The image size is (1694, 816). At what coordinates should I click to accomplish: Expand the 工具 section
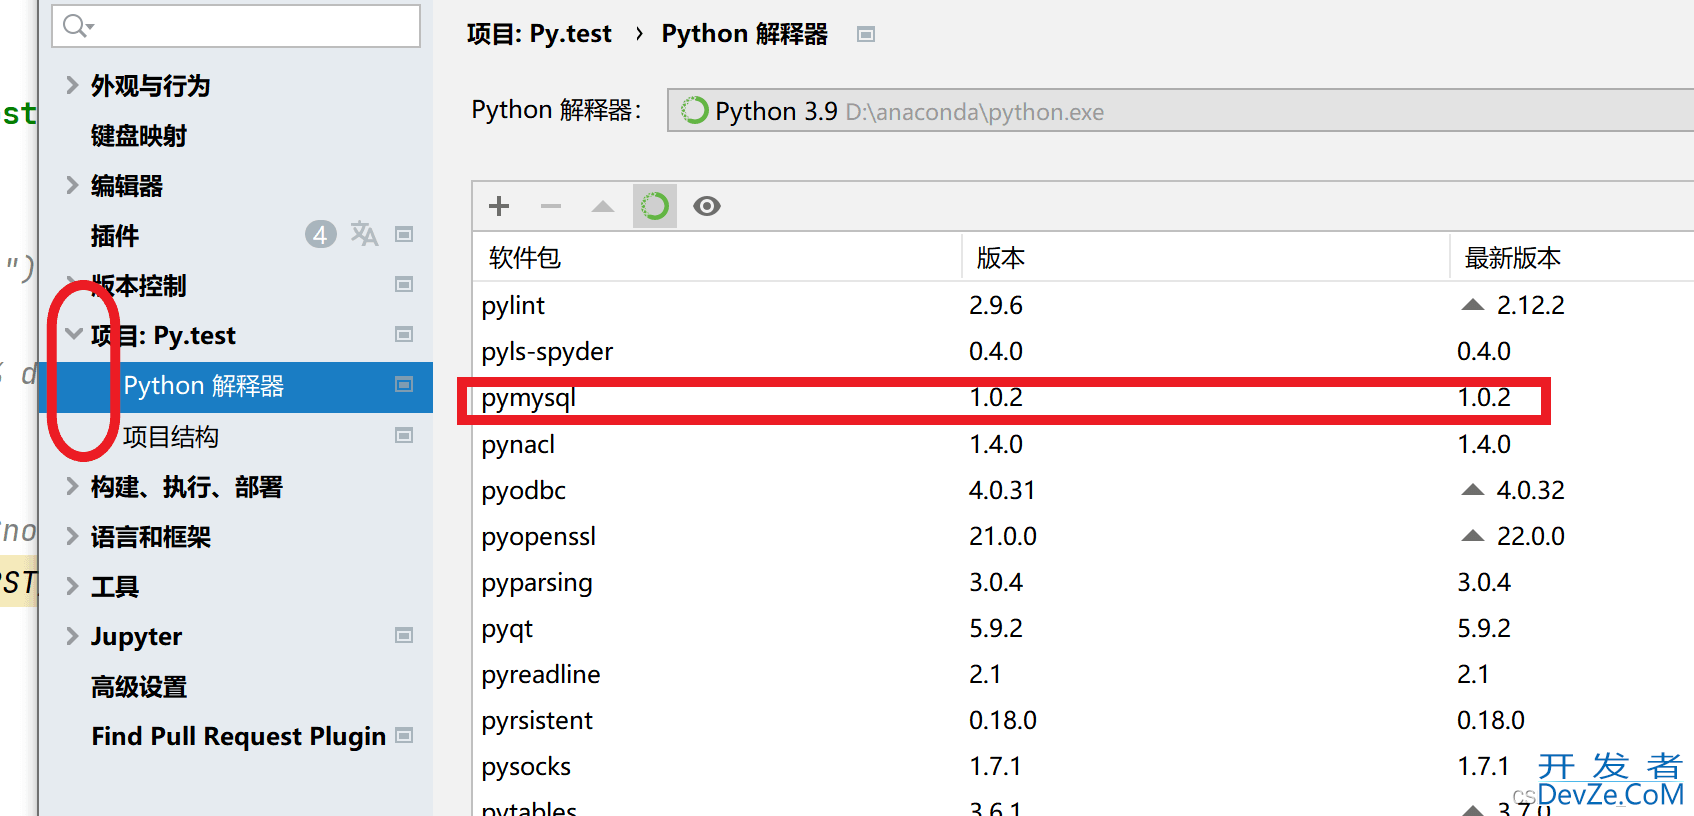click(x=72, y=586)
